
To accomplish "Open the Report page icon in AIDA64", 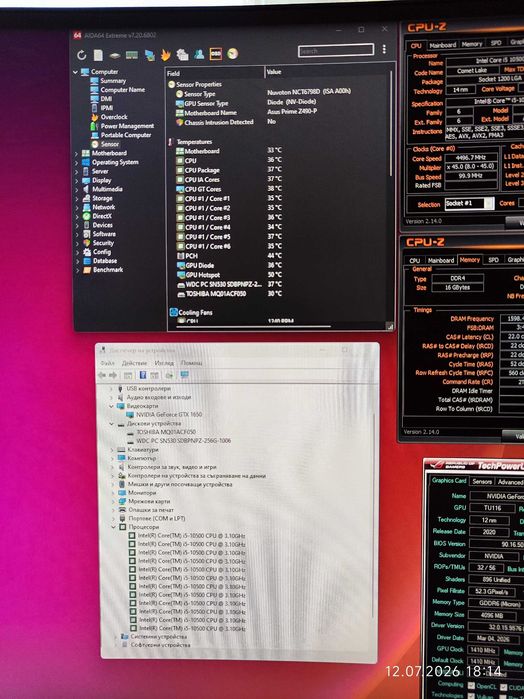I will click(x=98, y=55).
